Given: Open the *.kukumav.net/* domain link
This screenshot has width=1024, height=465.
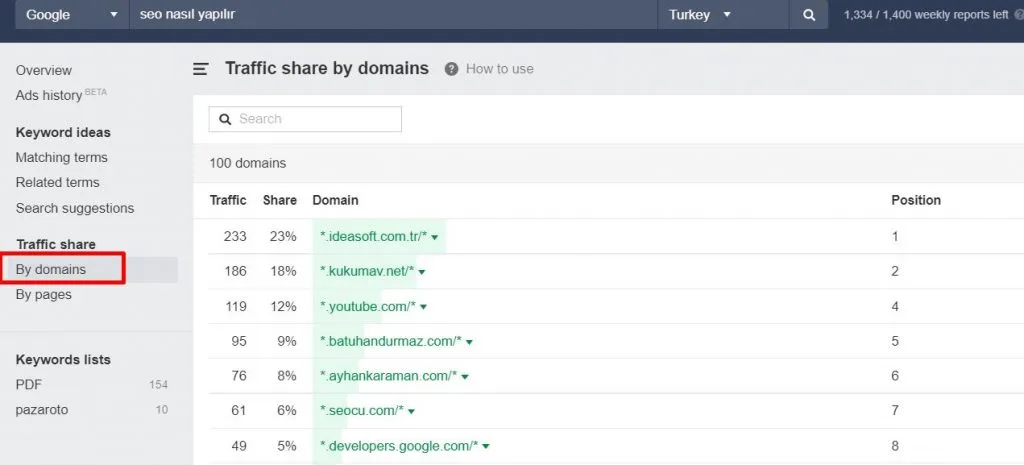Looking at the screenshot, I should 367,271.
